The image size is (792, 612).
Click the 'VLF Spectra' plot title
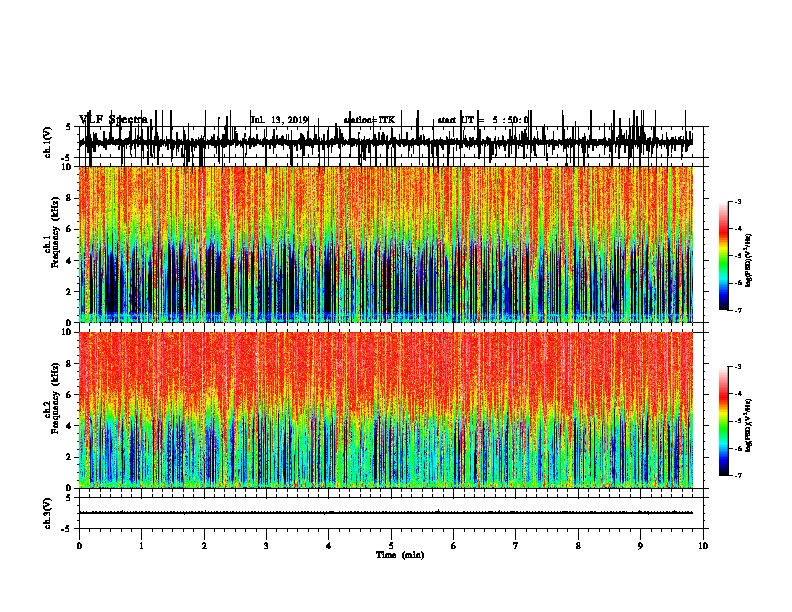(x=114, y=120)
